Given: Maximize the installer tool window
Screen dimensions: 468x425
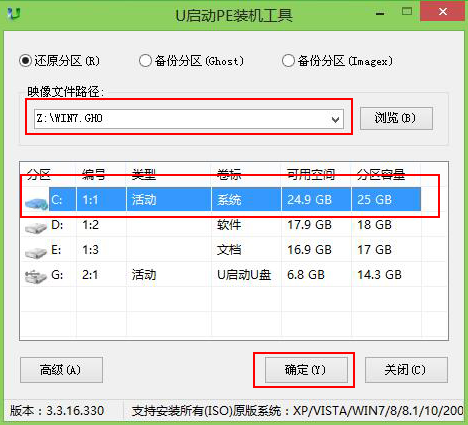Looking at the screenshot, I should [x=407, y=12].
